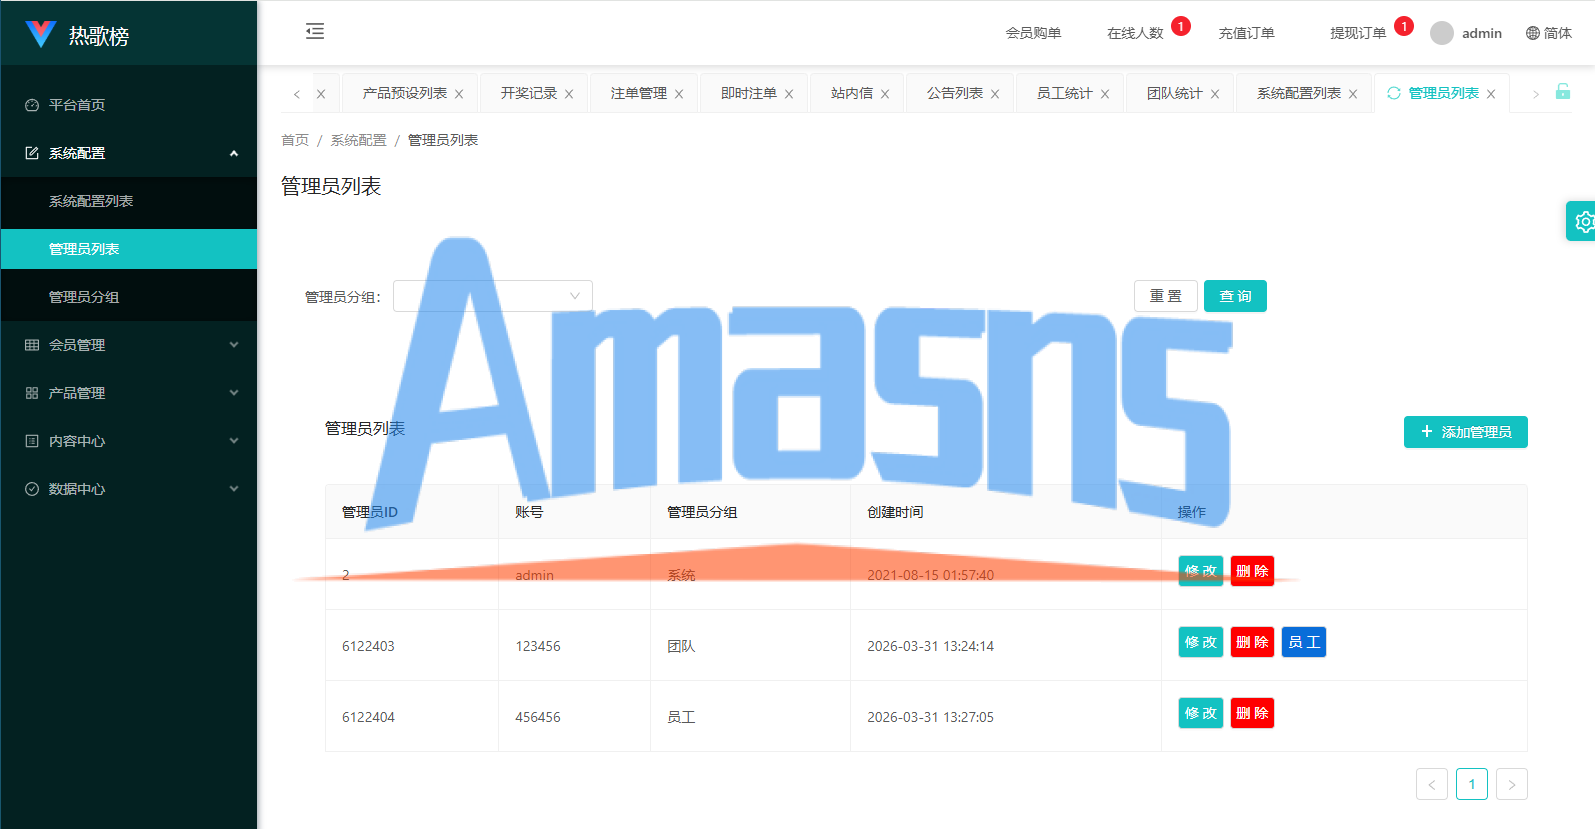
Task: Close the 站内信 tab
Action: click(885, 94)
